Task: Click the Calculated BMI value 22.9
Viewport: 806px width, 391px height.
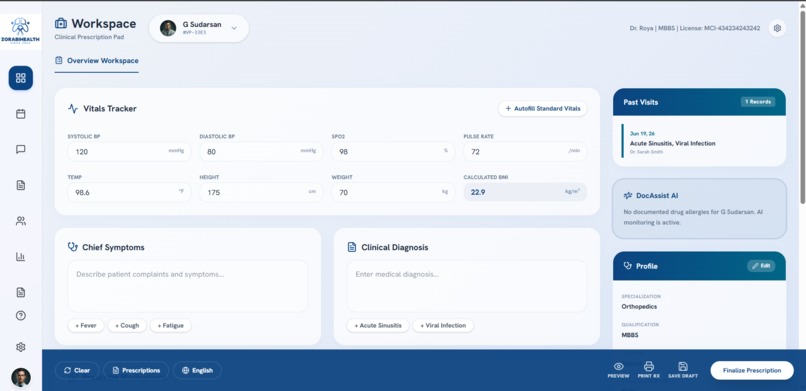Action: (x=478, y=192)
